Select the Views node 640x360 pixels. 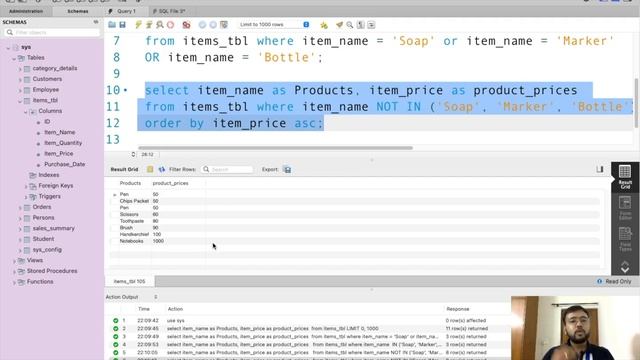pyautogui.click(x=35, y=260)
